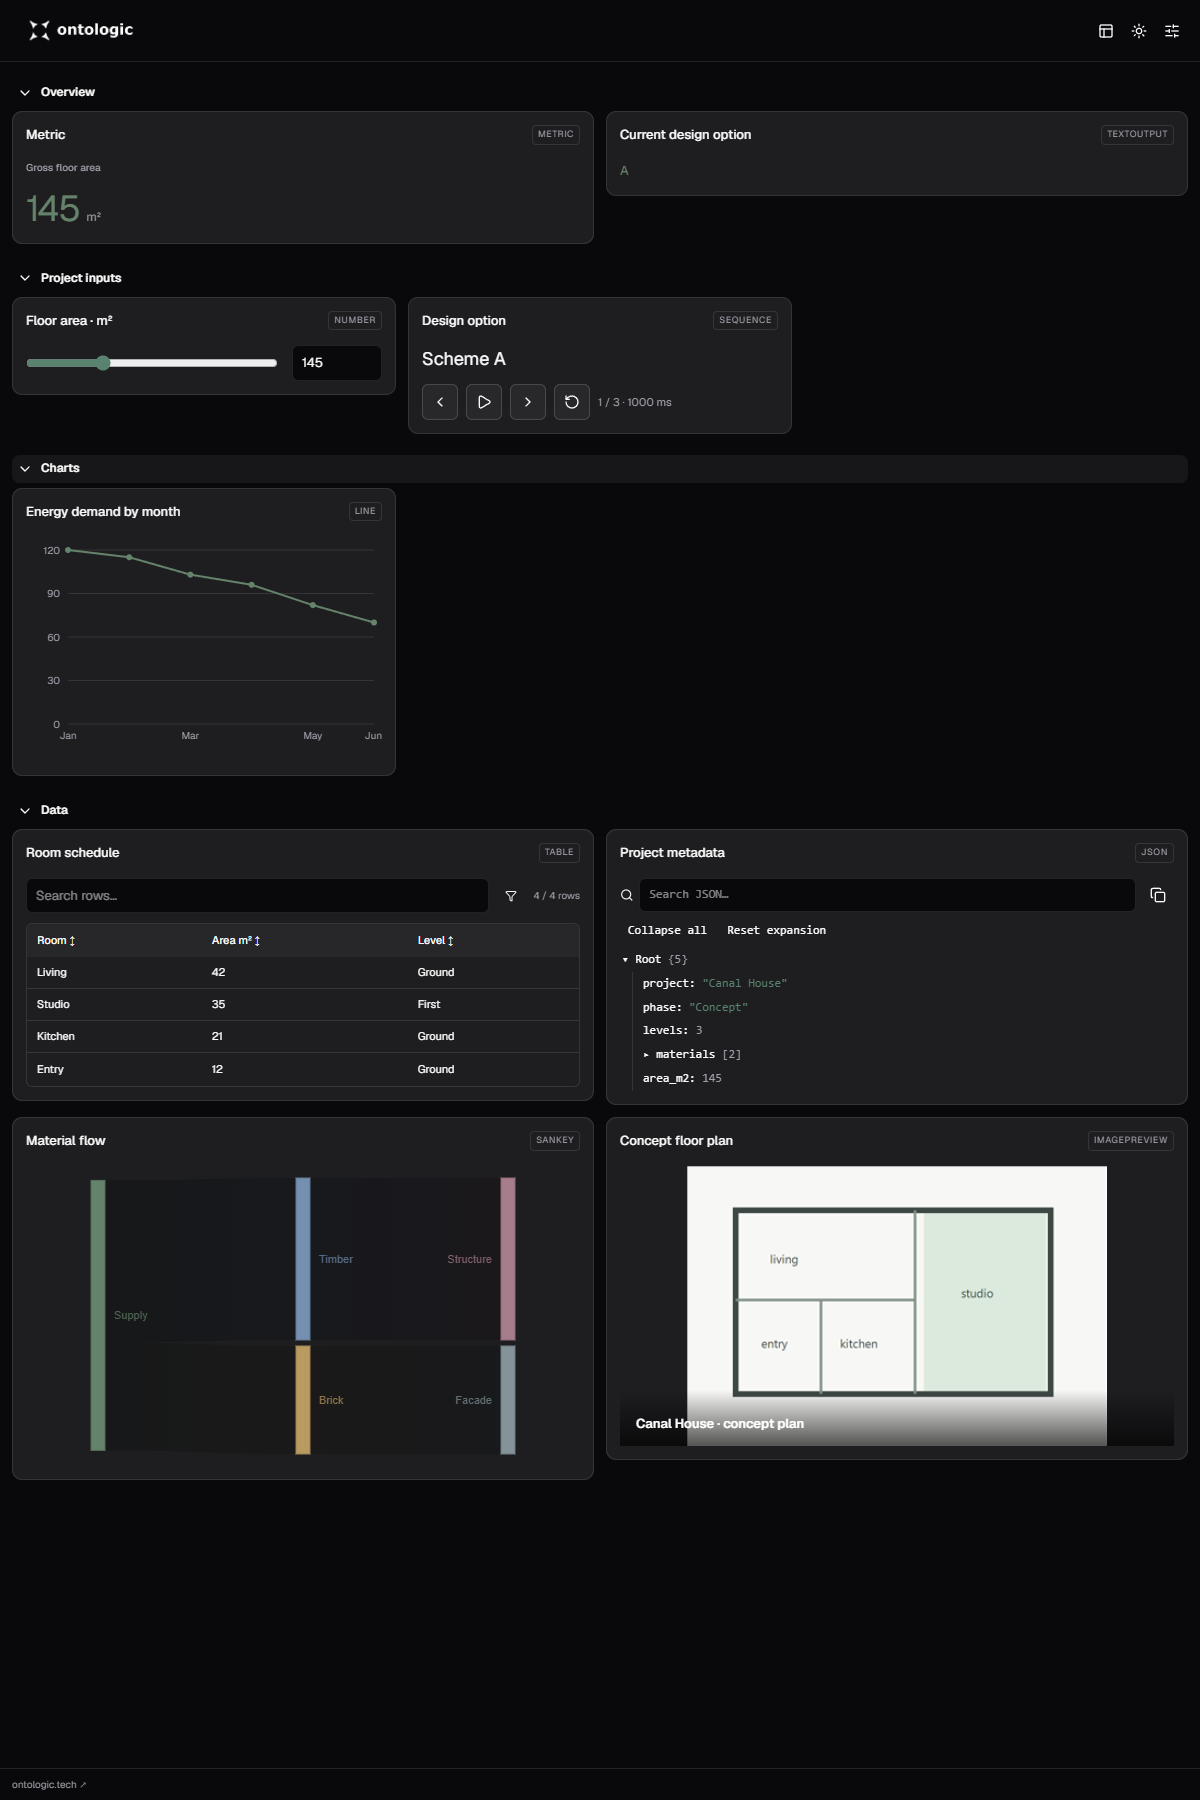
Task: Click the 4 / 4 rows counter
Action: coord(556,896)
